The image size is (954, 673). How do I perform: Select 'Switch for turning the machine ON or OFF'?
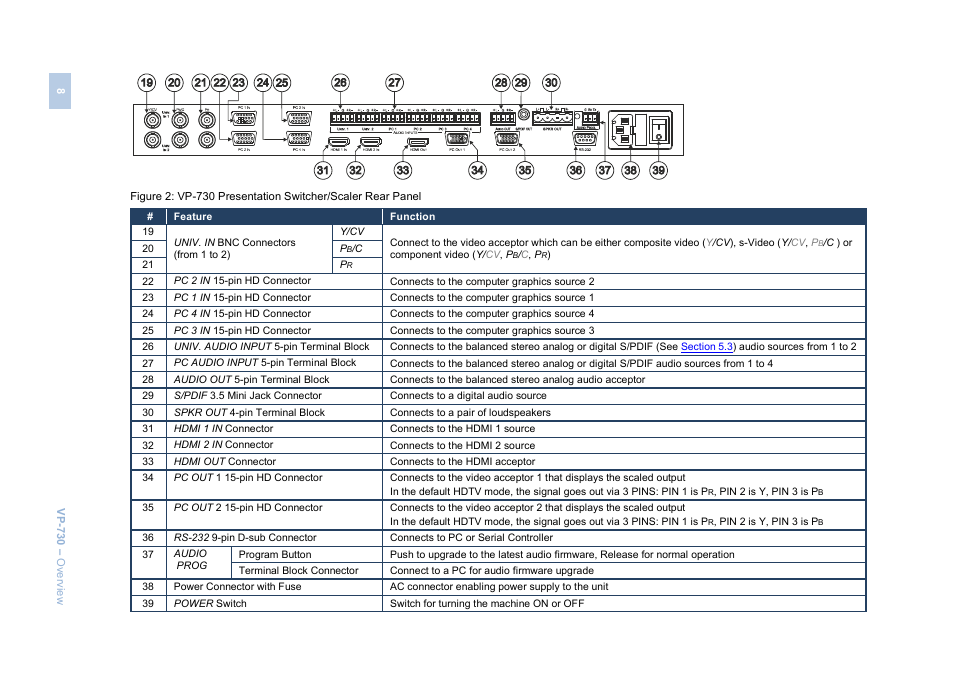click(x=487, y=604)
